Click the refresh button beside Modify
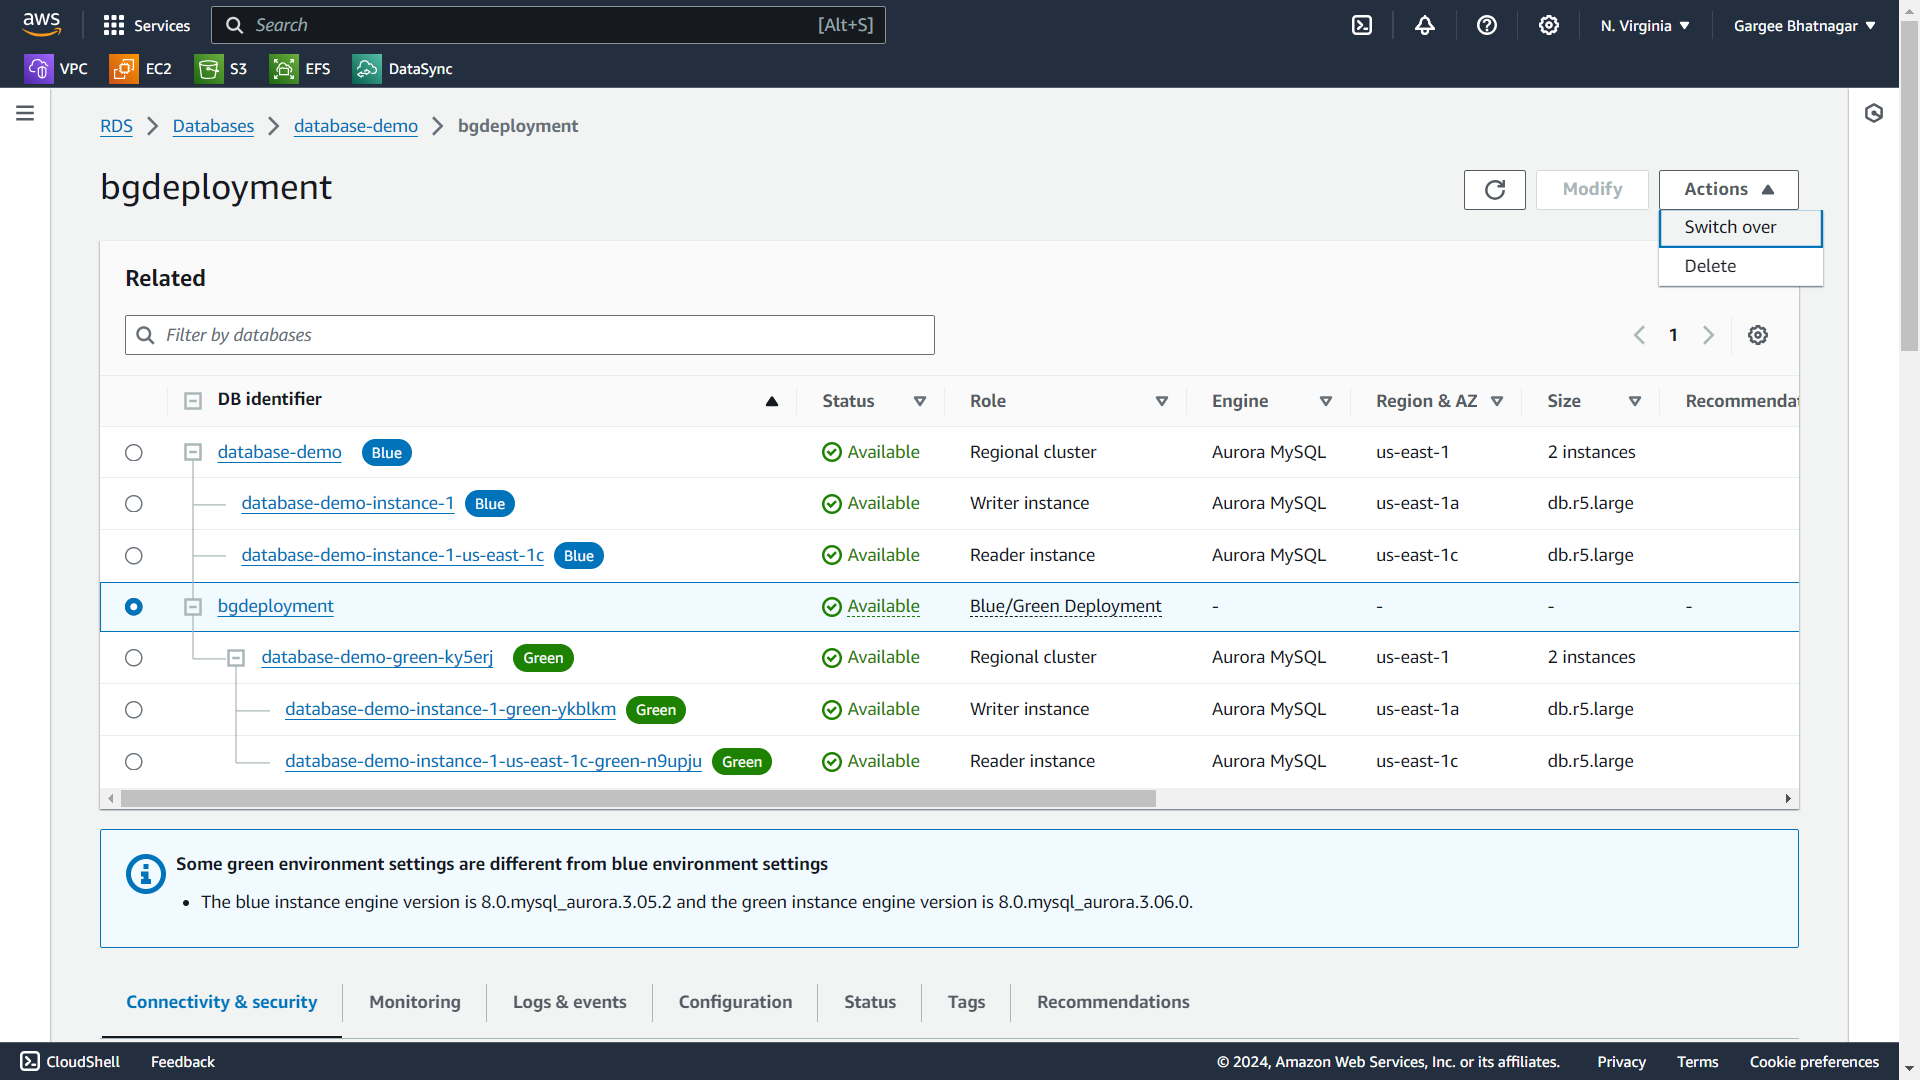Screen dimensions: 1920x1080 [1494, 190]
